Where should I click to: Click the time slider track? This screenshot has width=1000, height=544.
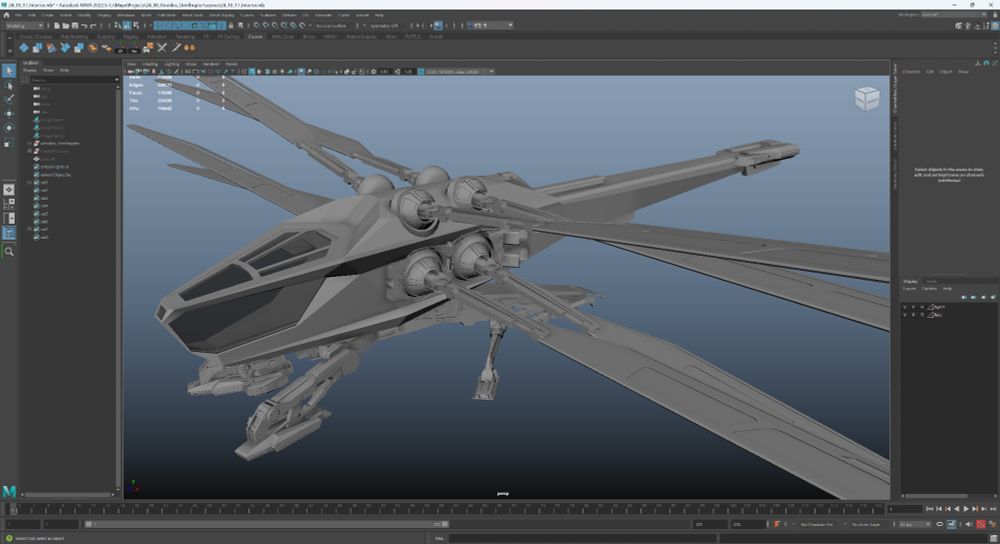click(x=450, y=510)
